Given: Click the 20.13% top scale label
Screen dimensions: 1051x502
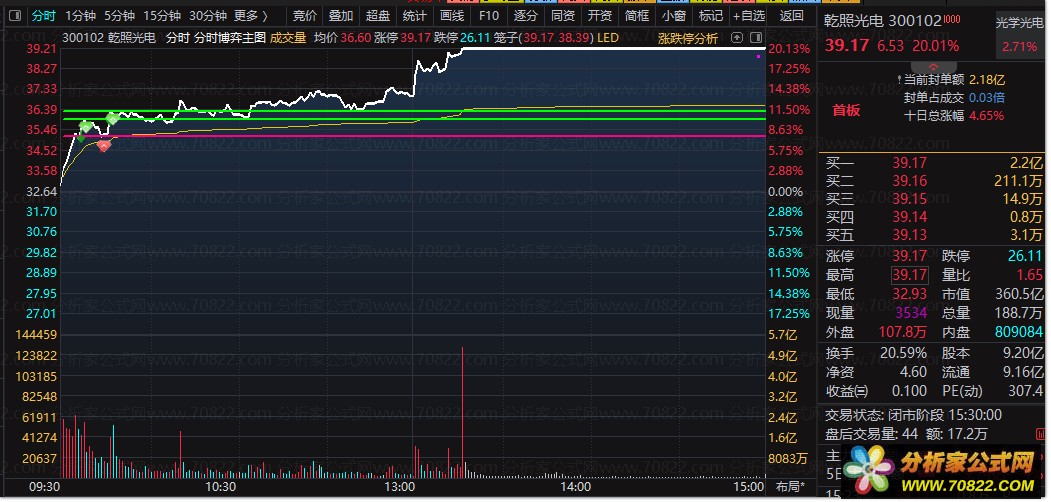Looking at the screenshot, I should coord(790,49).
